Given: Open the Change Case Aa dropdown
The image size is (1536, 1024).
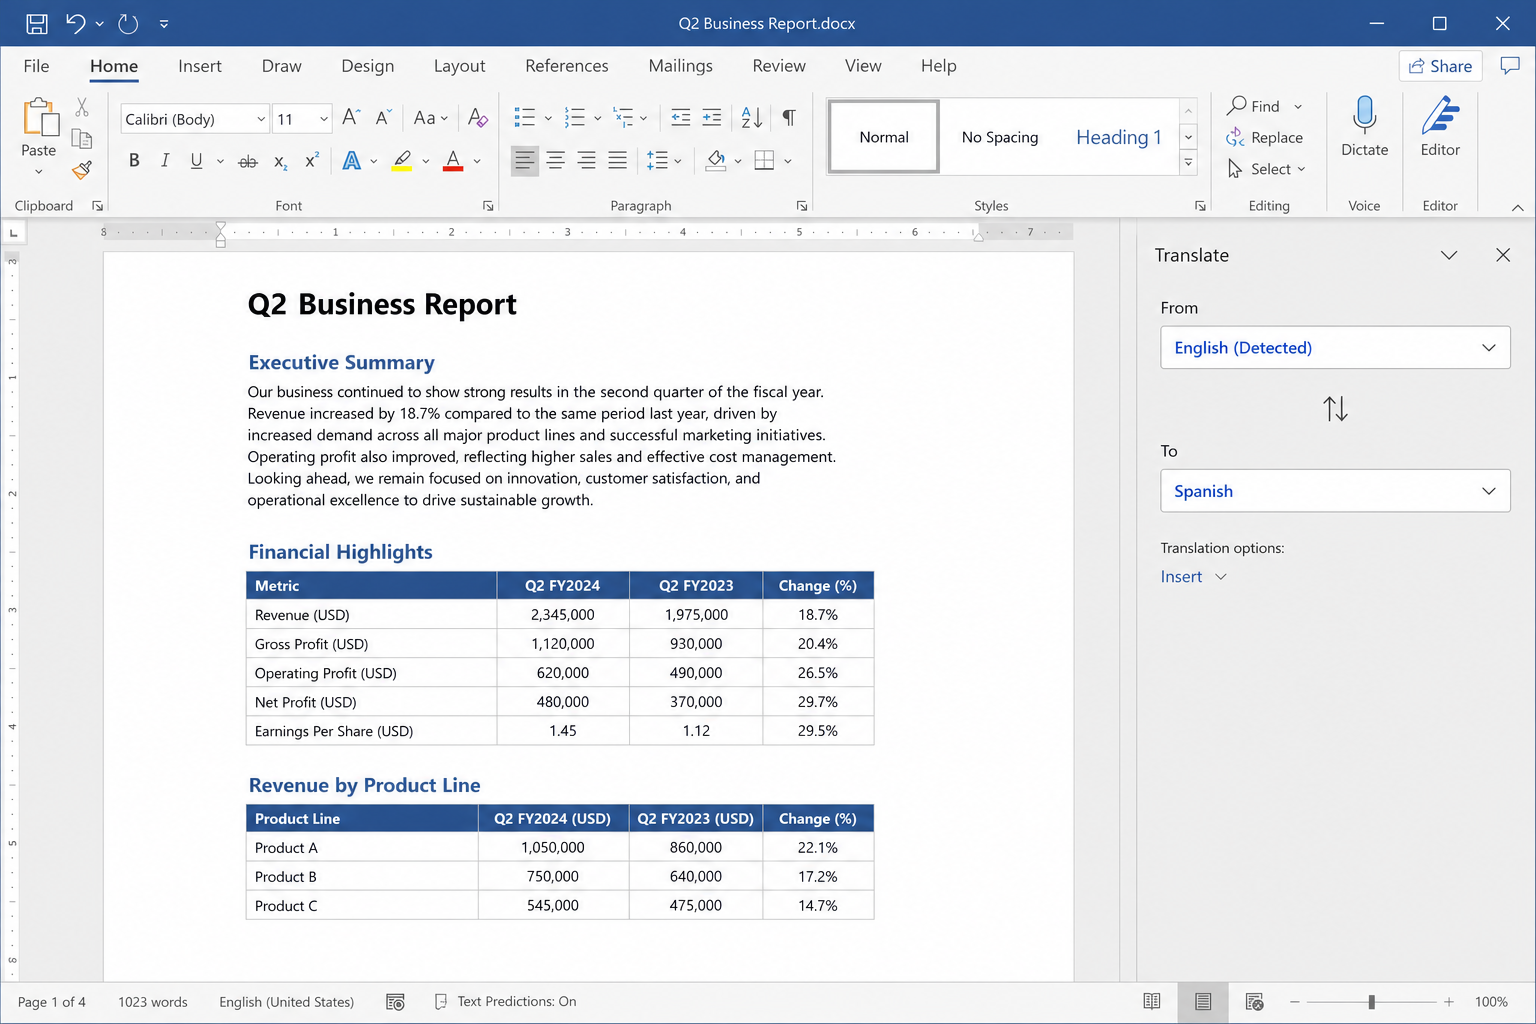Looking at the screenshot, I should click(x=431, y=118).
